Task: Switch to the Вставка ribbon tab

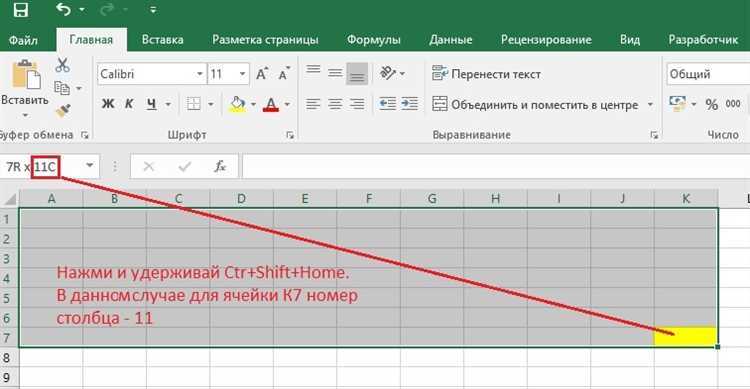Action: pyautogui.click(x=163, y=40)
